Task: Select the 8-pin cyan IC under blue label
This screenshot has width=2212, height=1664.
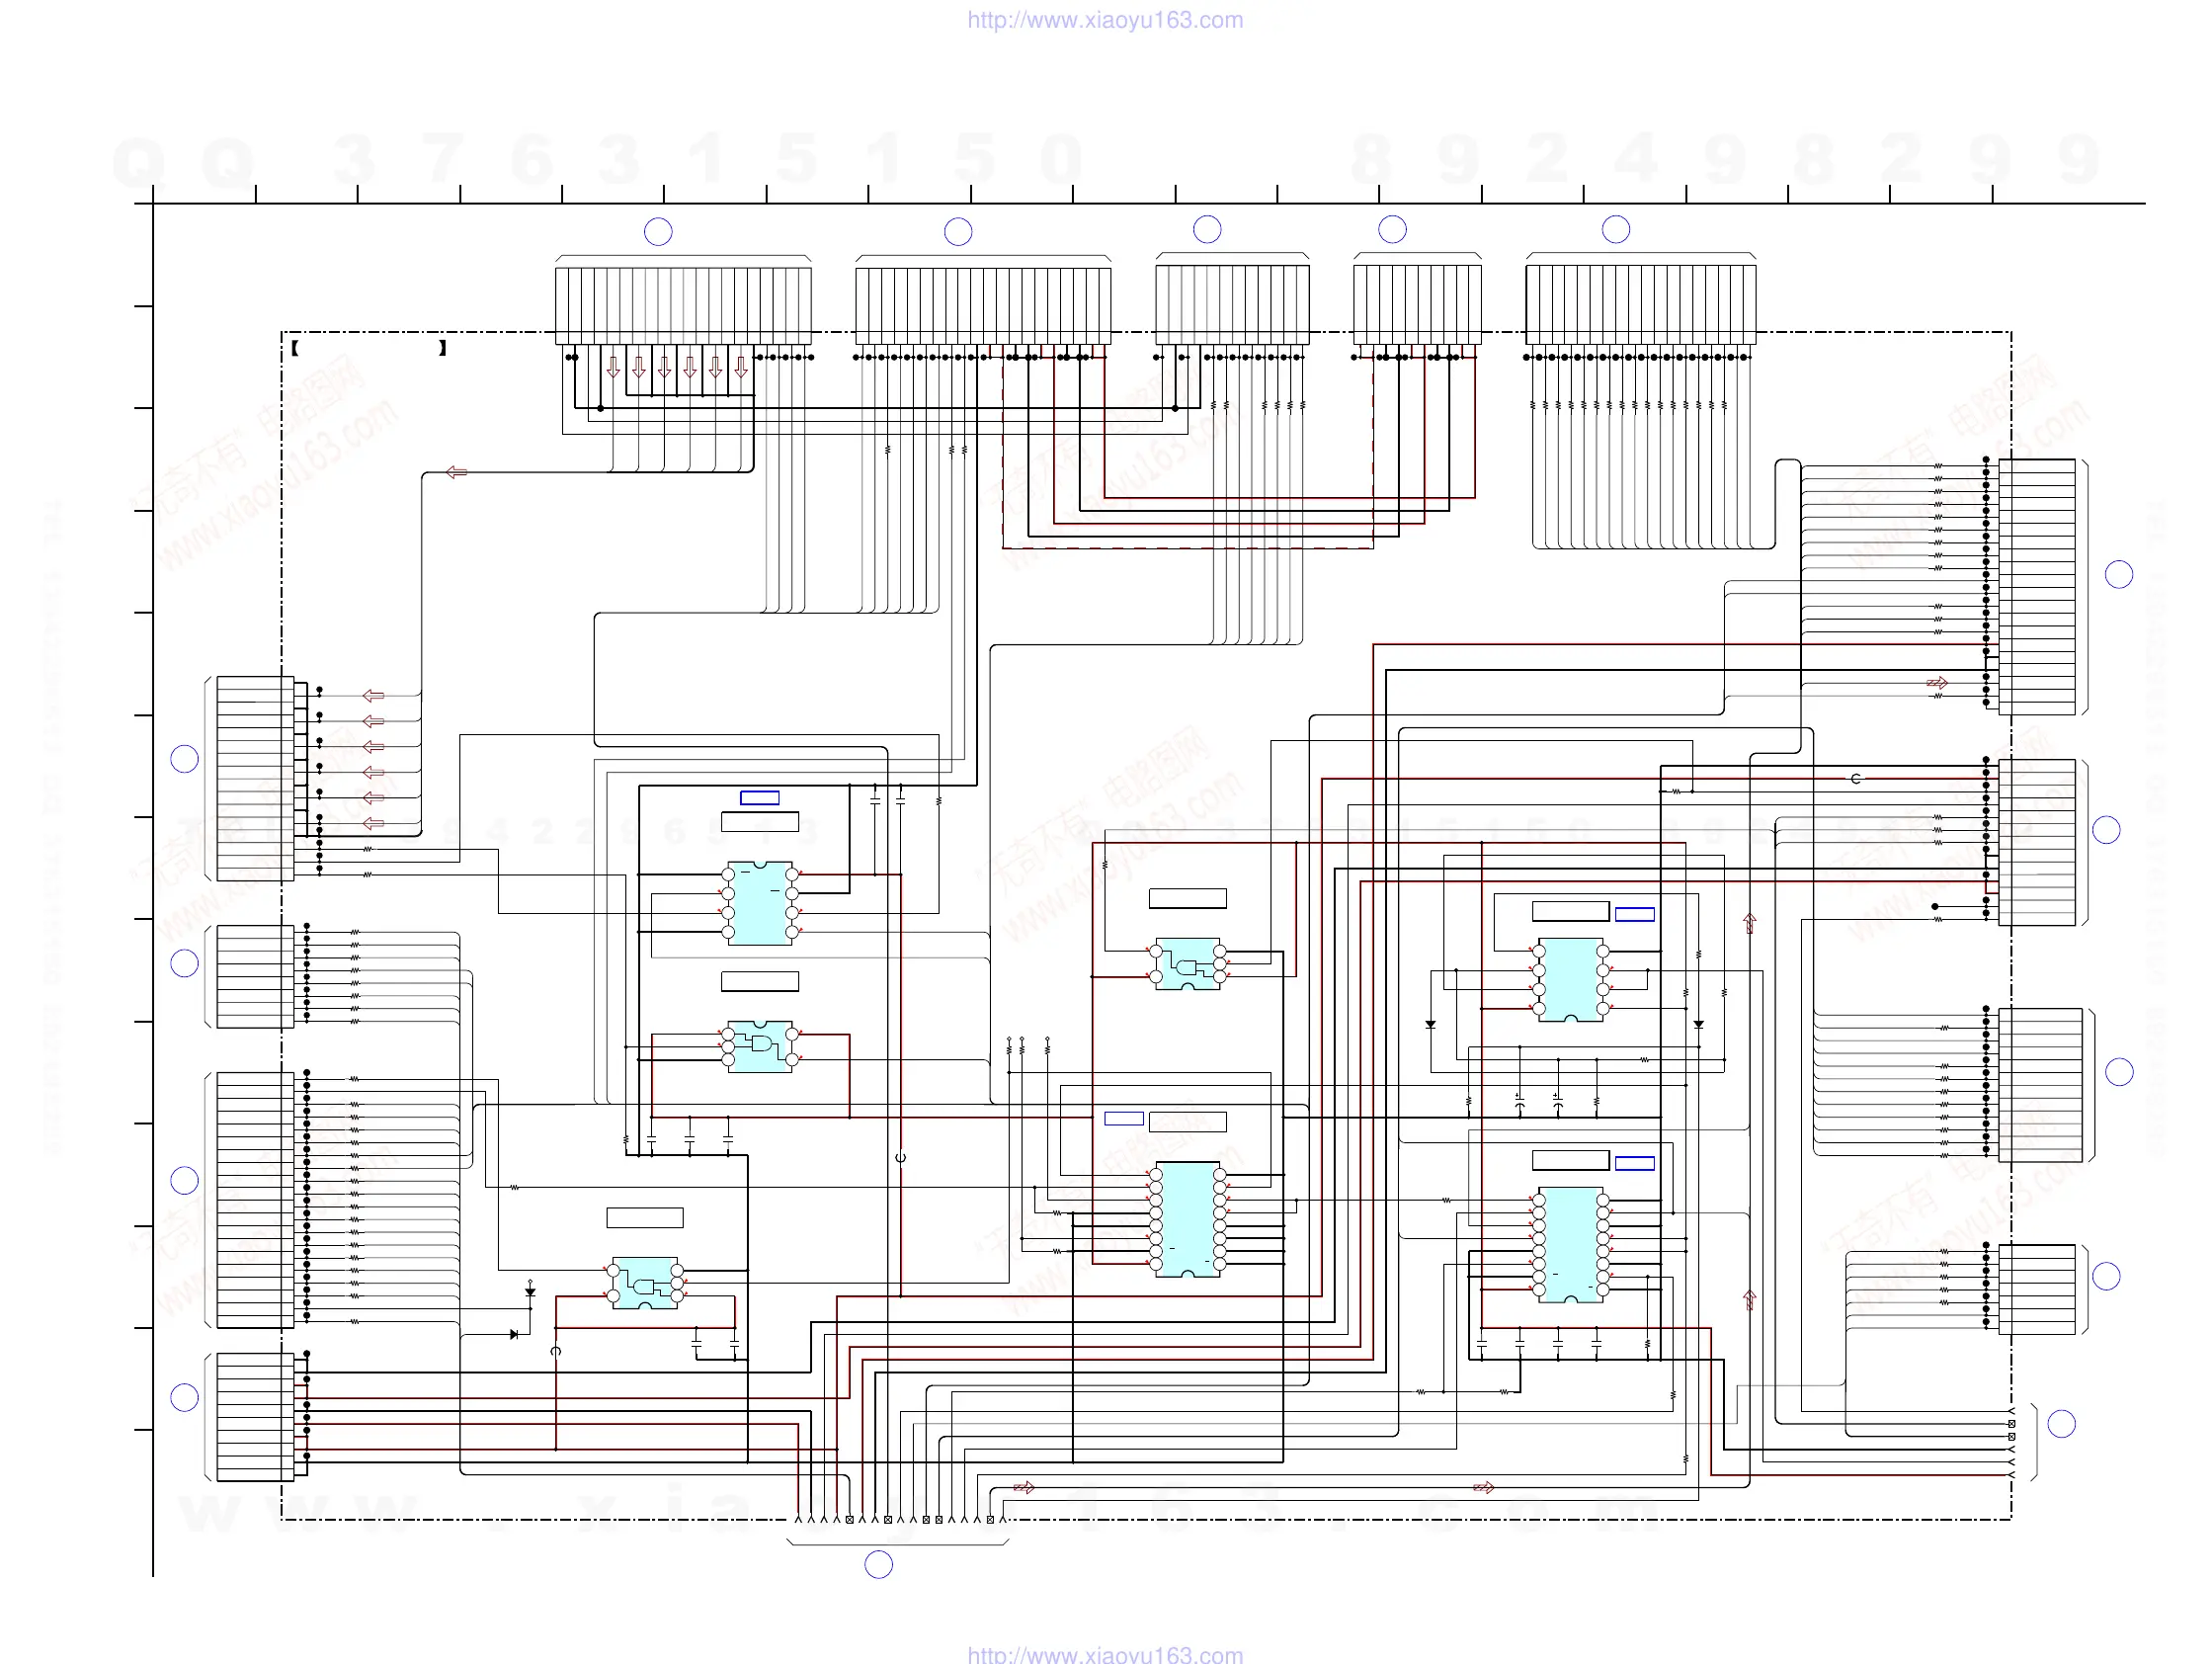Action: pyautogui.click(x=760, y=903)
